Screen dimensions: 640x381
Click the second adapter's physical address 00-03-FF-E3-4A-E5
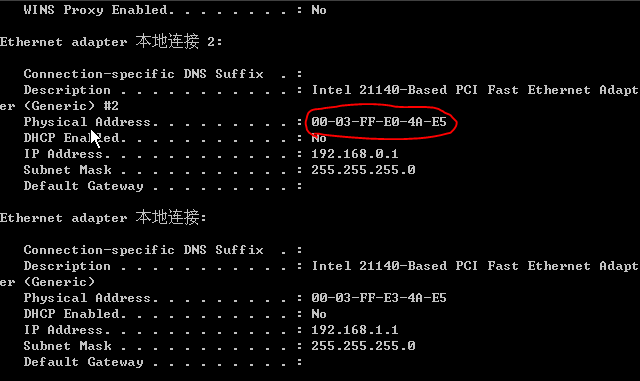[379, 298]
